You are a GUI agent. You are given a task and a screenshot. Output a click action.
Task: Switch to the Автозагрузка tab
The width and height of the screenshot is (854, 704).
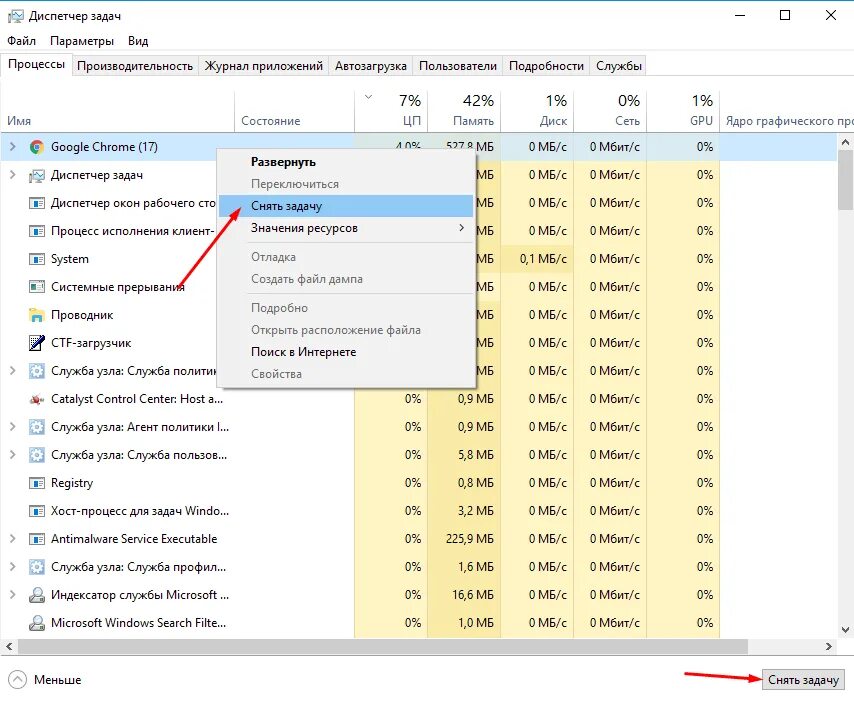(x=370, y=66)
